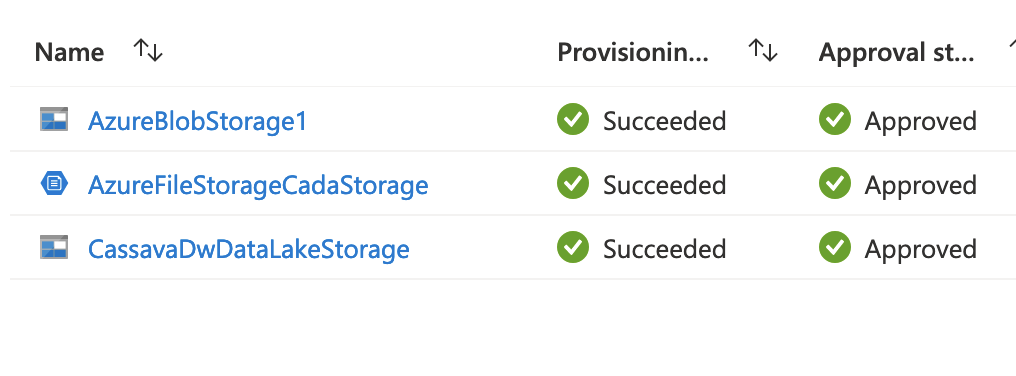Click Approved checkmark icon for AzureFileStorageCadaStorage

[835, 183]
